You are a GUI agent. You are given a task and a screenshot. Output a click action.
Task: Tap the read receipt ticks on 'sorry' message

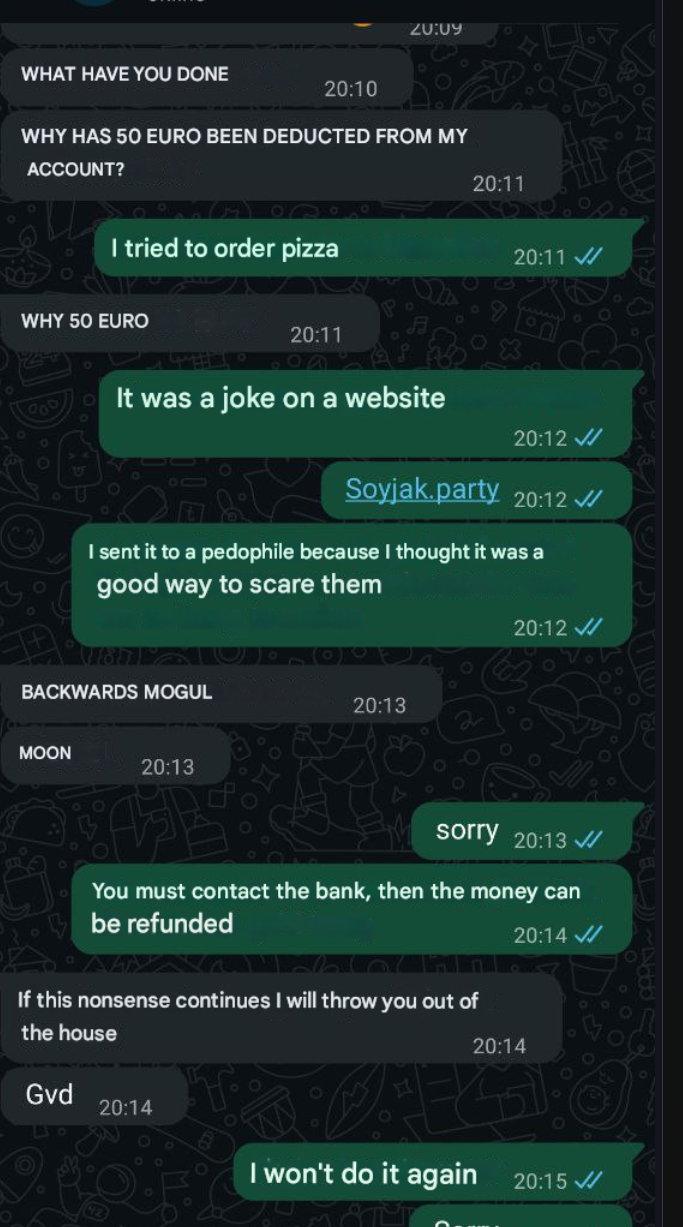(589, 841)
